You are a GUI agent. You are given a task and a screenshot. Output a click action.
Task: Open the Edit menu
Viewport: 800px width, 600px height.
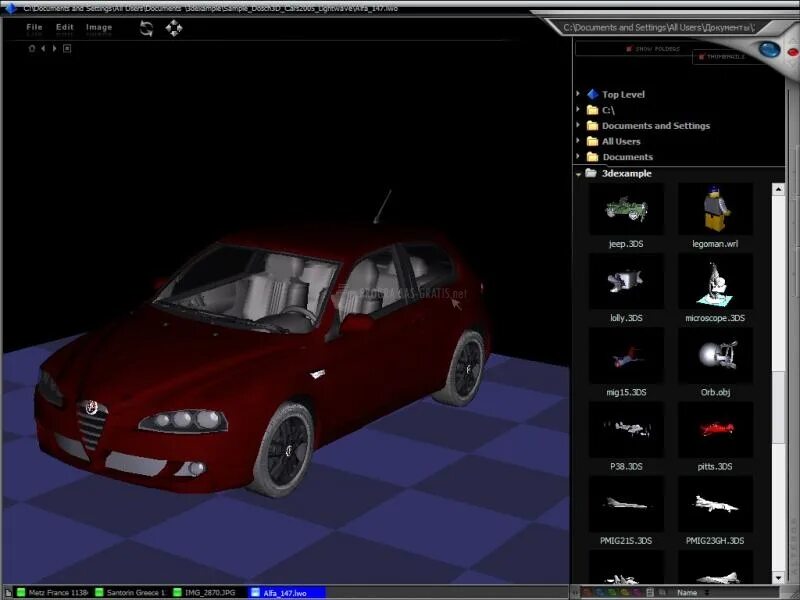[65, 27]
